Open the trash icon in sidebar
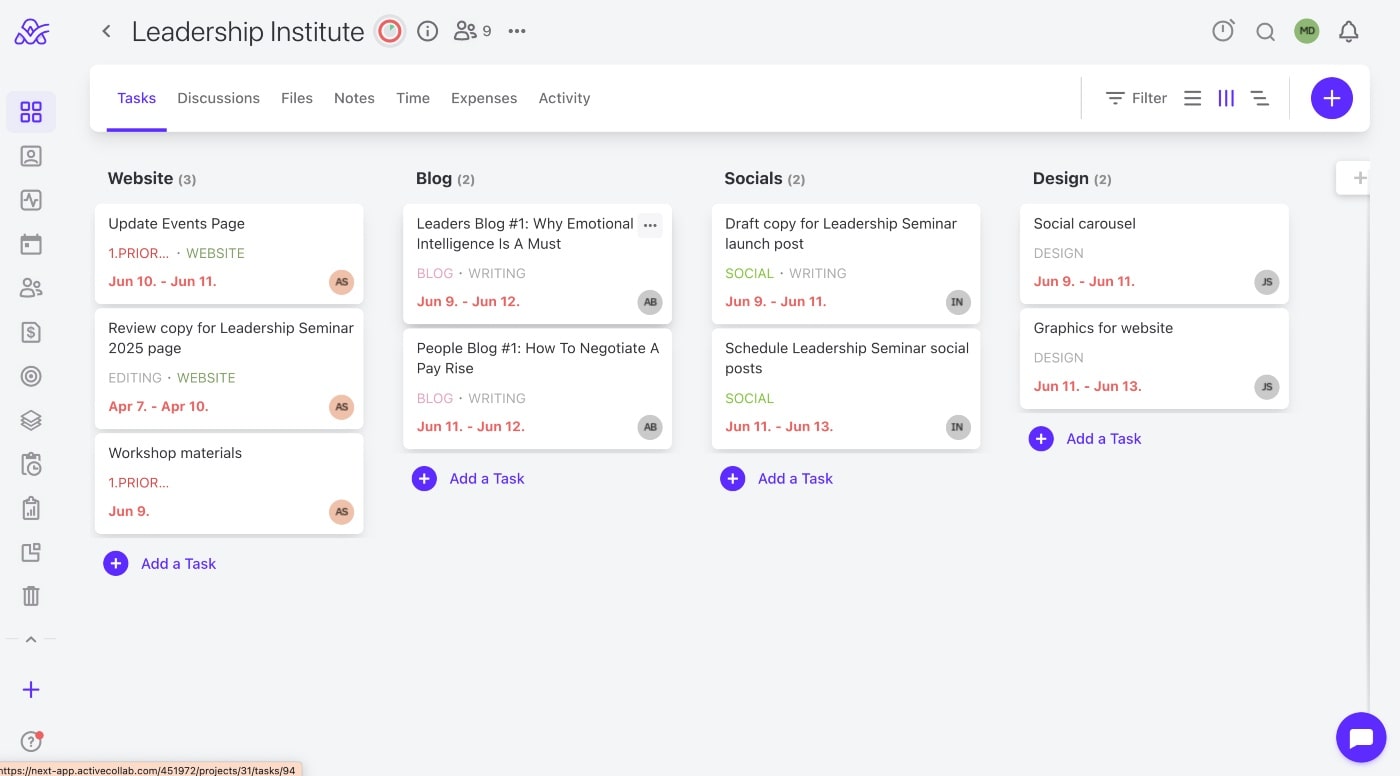This screenshot has height=776, width=1400. tap(31, 596)
